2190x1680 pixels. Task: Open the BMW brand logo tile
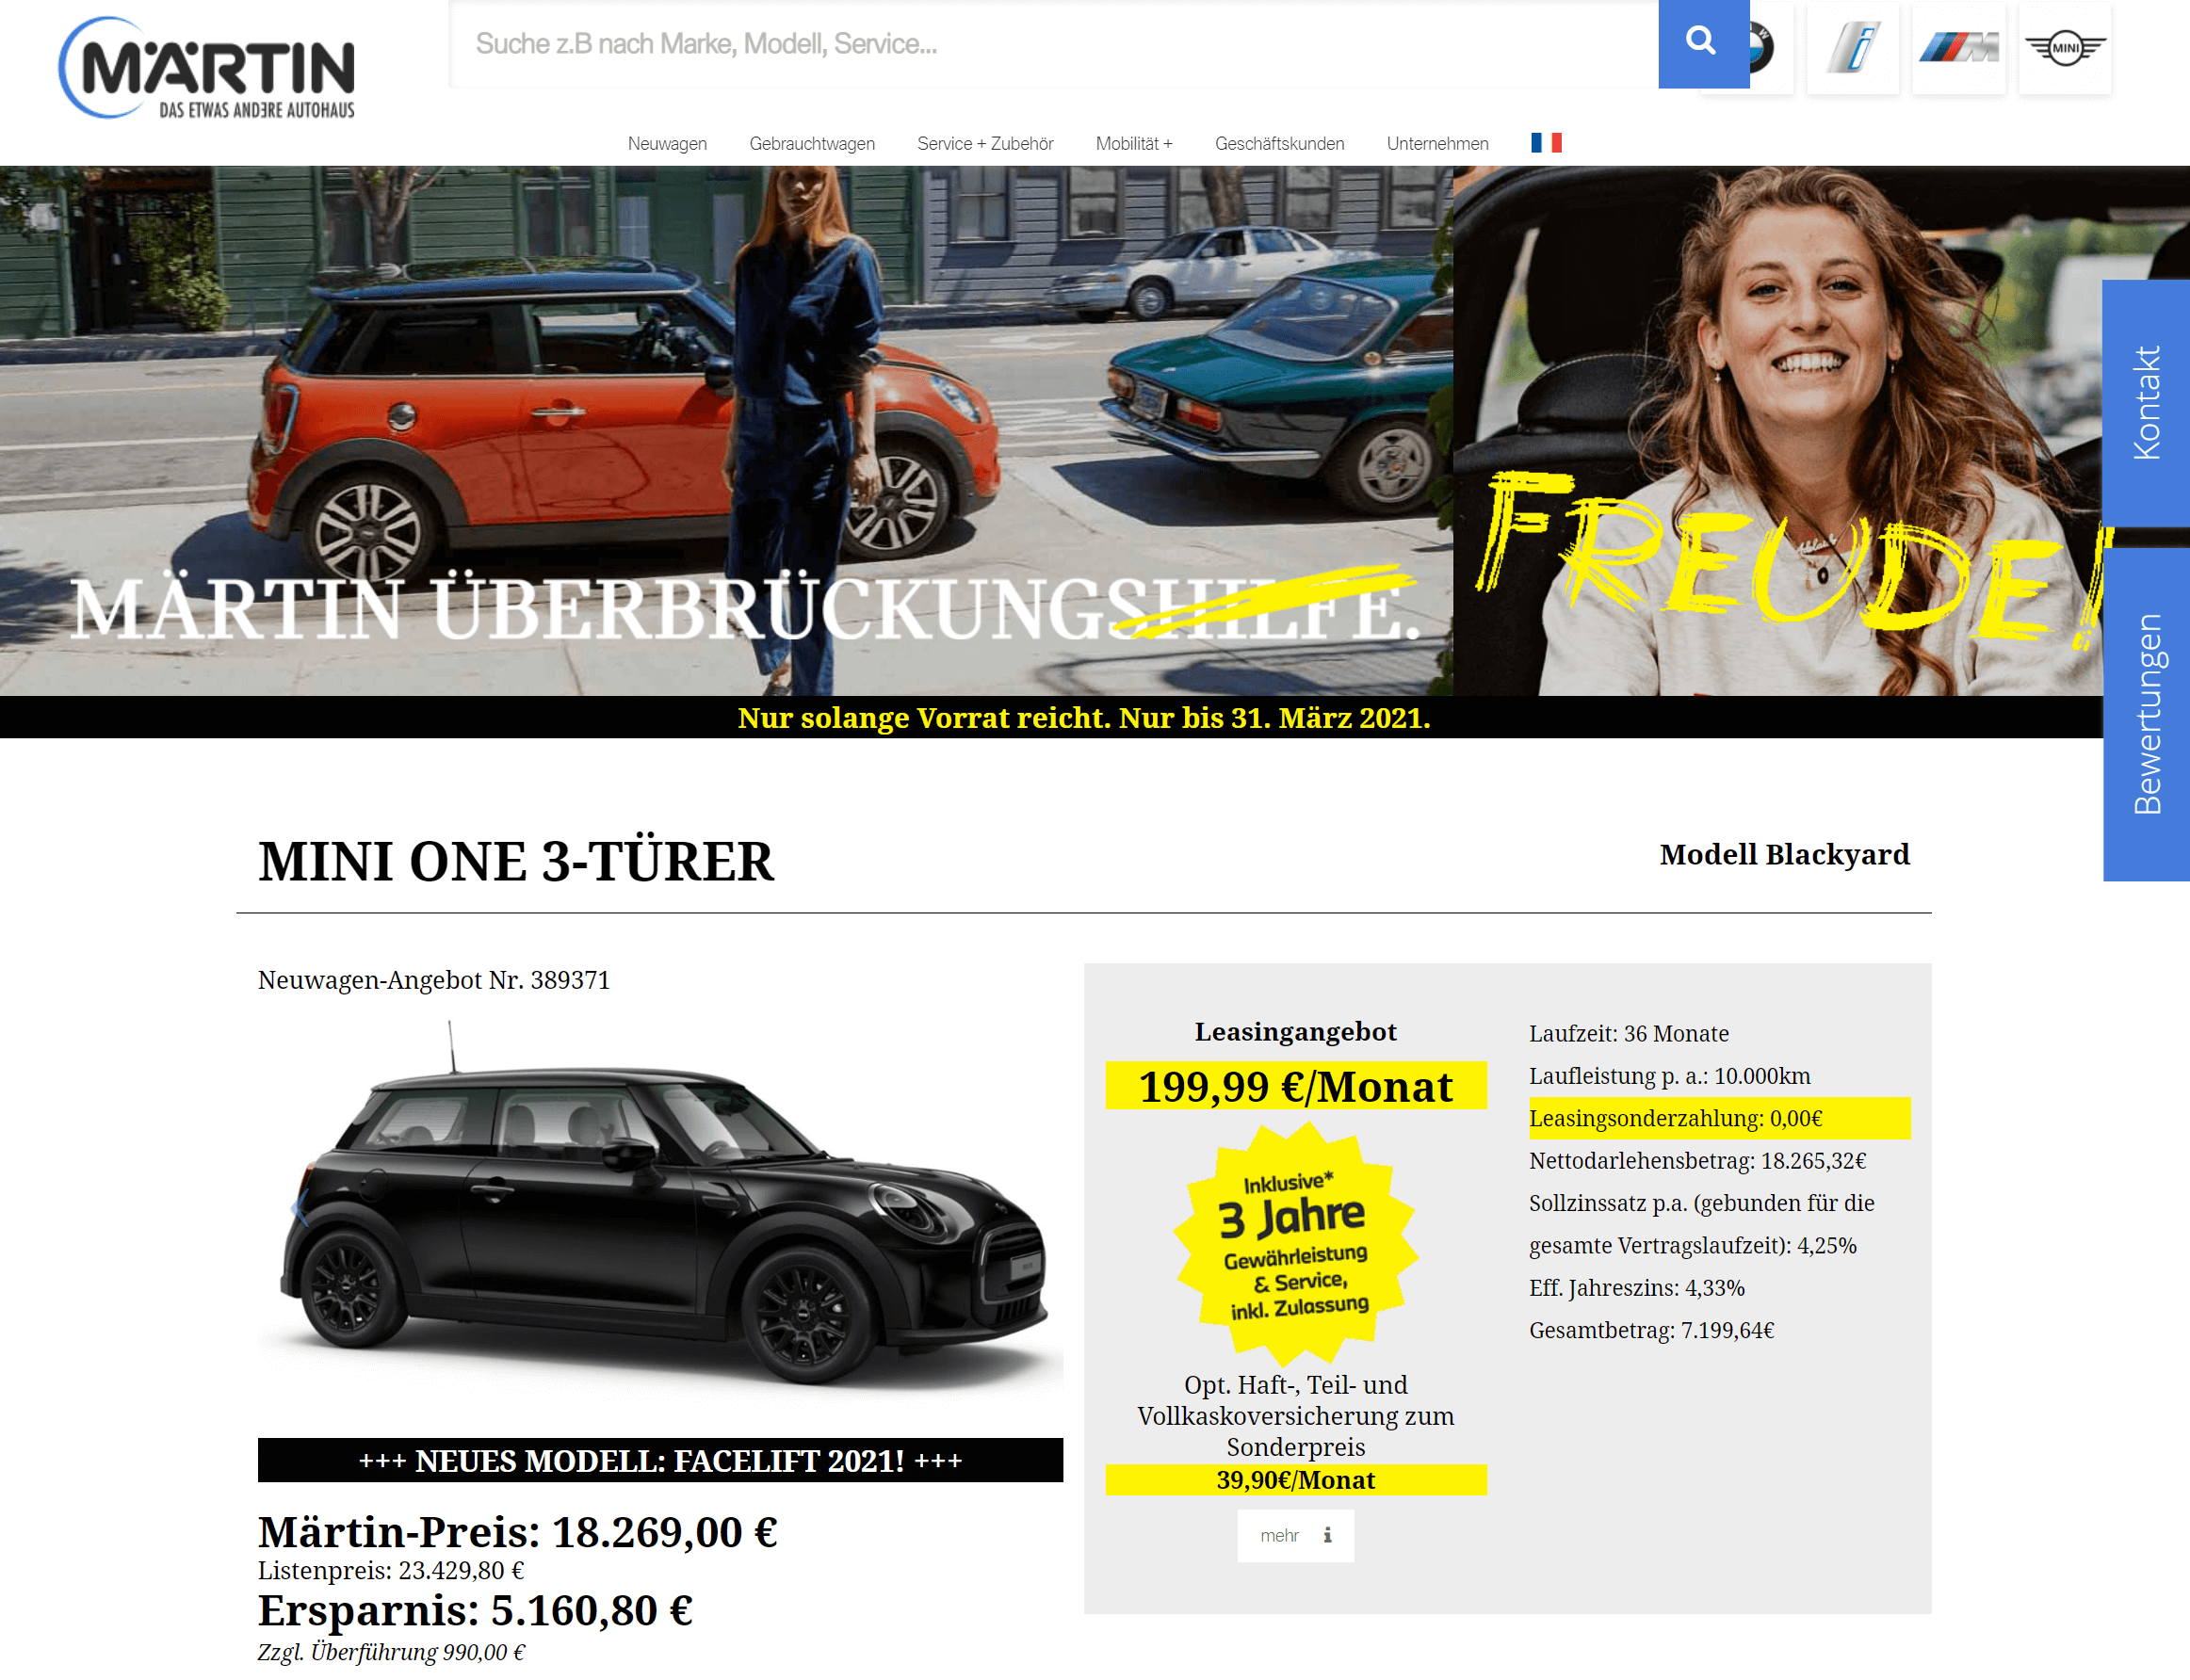[x=1770, y=48]
